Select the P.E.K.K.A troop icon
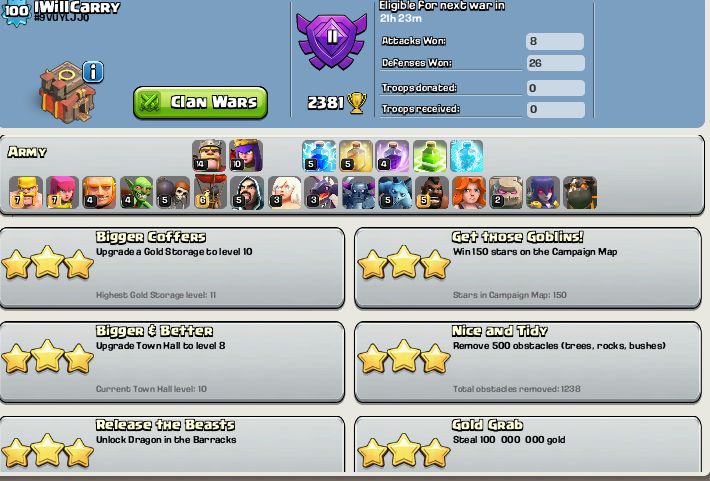This screenshot has height=481, width=710. tap(358, 192)
